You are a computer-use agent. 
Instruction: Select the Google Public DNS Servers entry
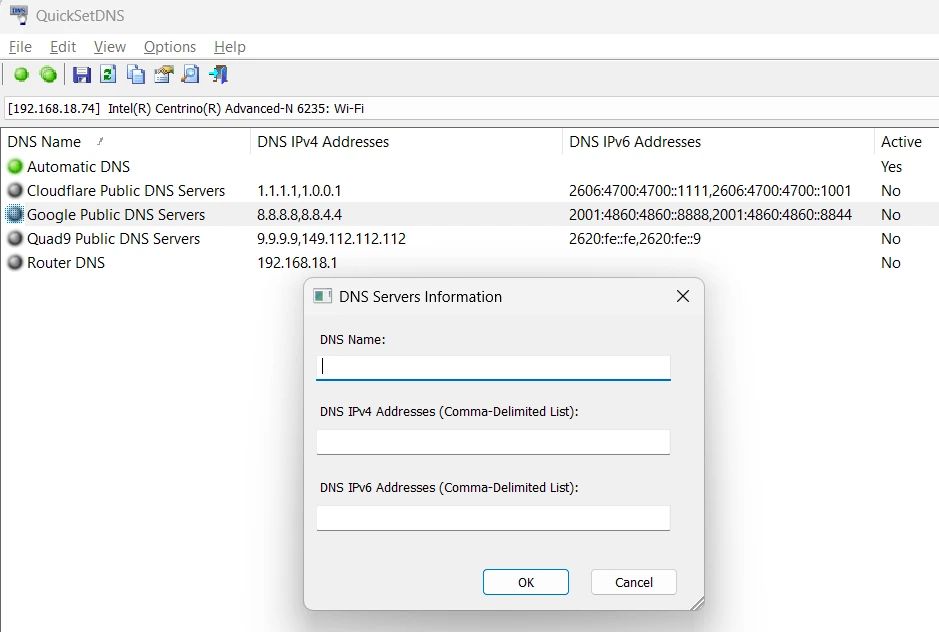pyautogui.click(x=116, y=214)
